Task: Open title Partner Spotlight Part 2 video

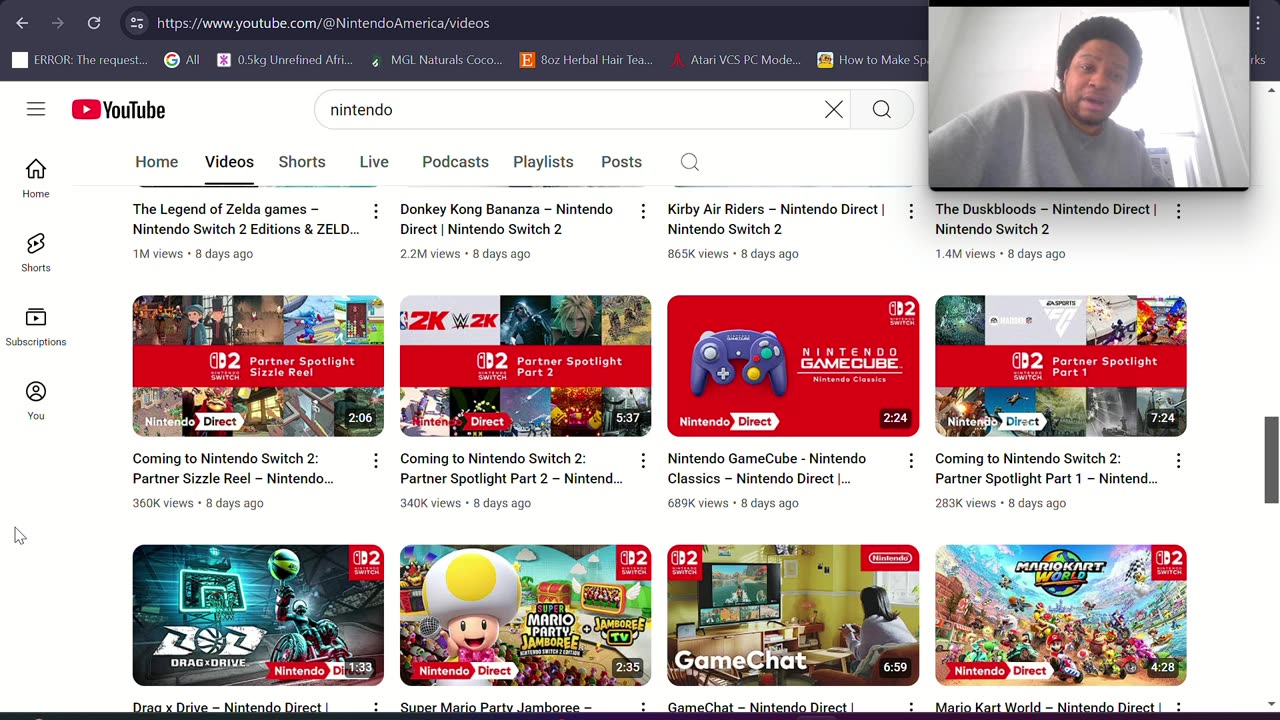Action: tap(511, 468)
